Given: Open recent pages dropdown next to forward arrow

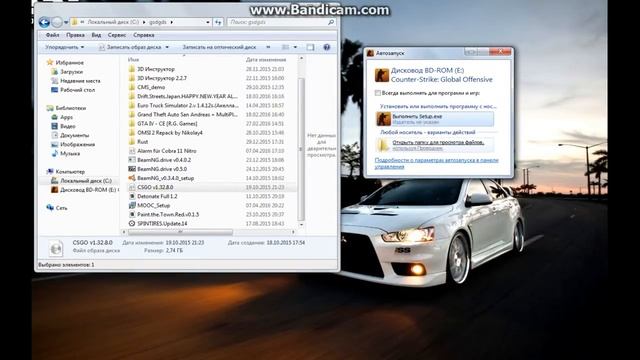Looking at the screenshot, I should 66,22.
